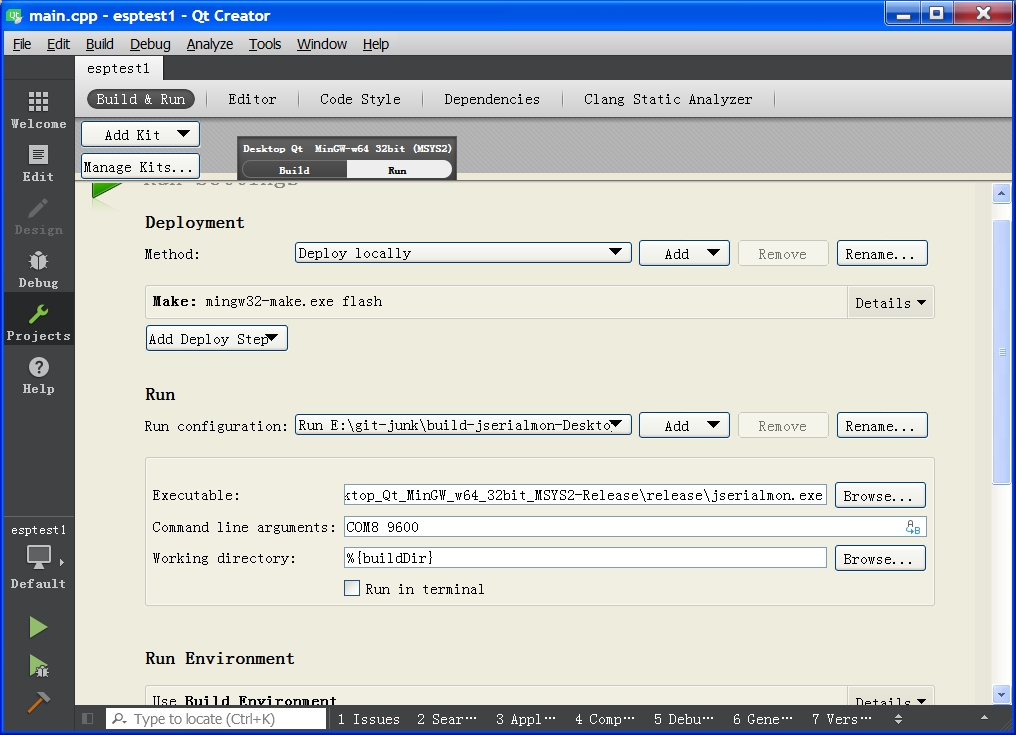Viewport: 1016px width, 735px height.
Task: Click the output panes up-down arrows
Action: point(898,719)
